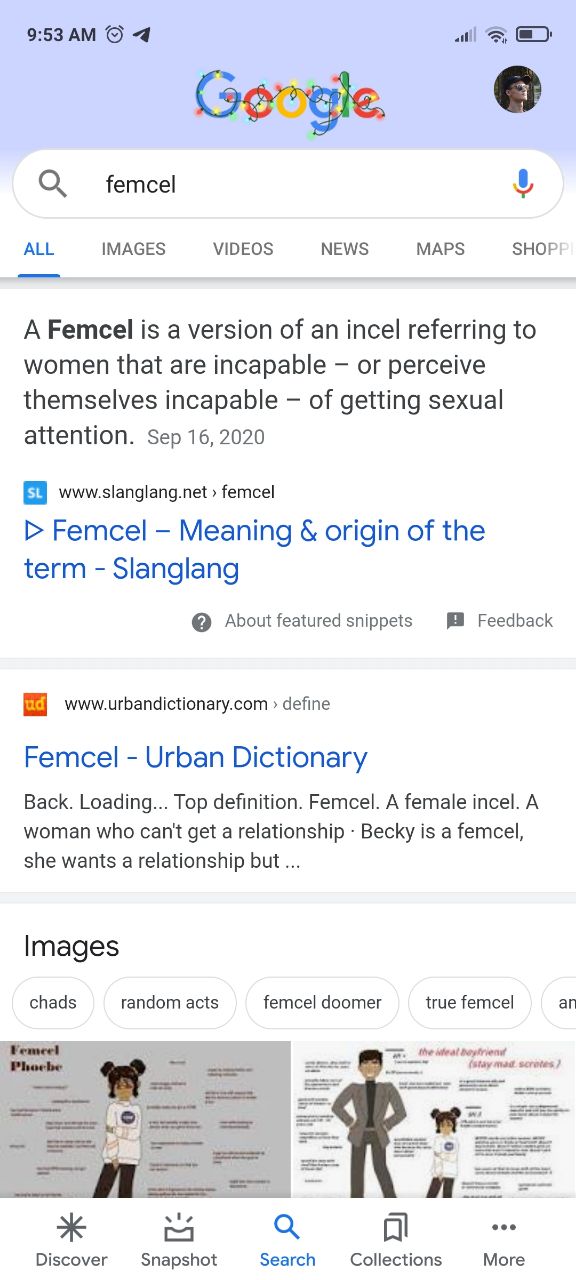Tap the "chads" image filter chip
This screenshot has width=576, height=1280.
point(53,1002)
